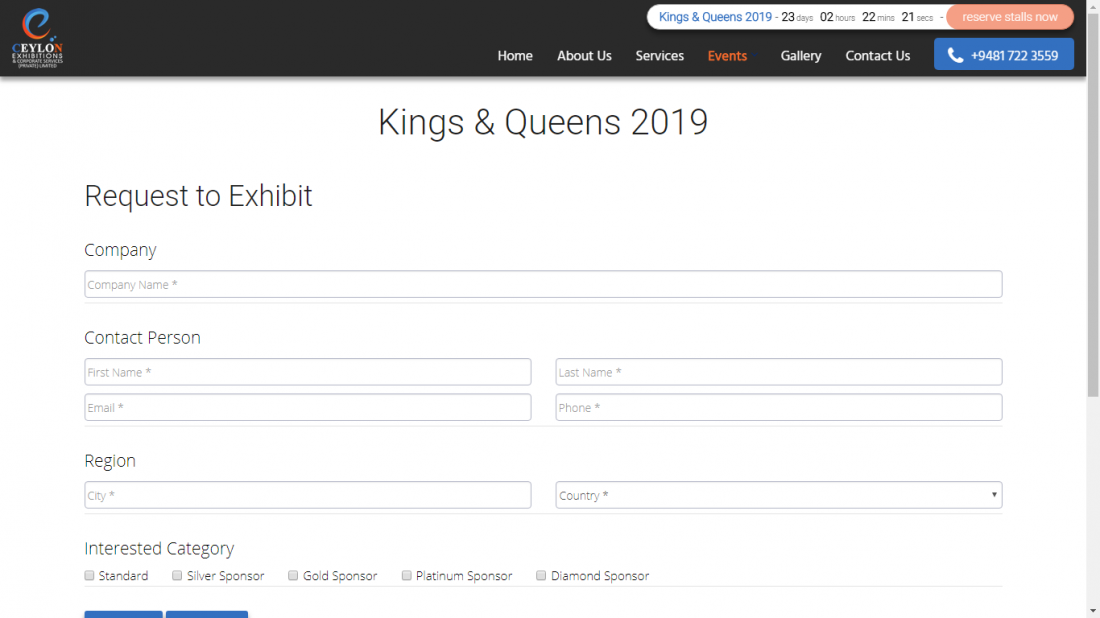The image size is (1100, 618).
Task: Click the Region section label
Action: click(109, 461)
